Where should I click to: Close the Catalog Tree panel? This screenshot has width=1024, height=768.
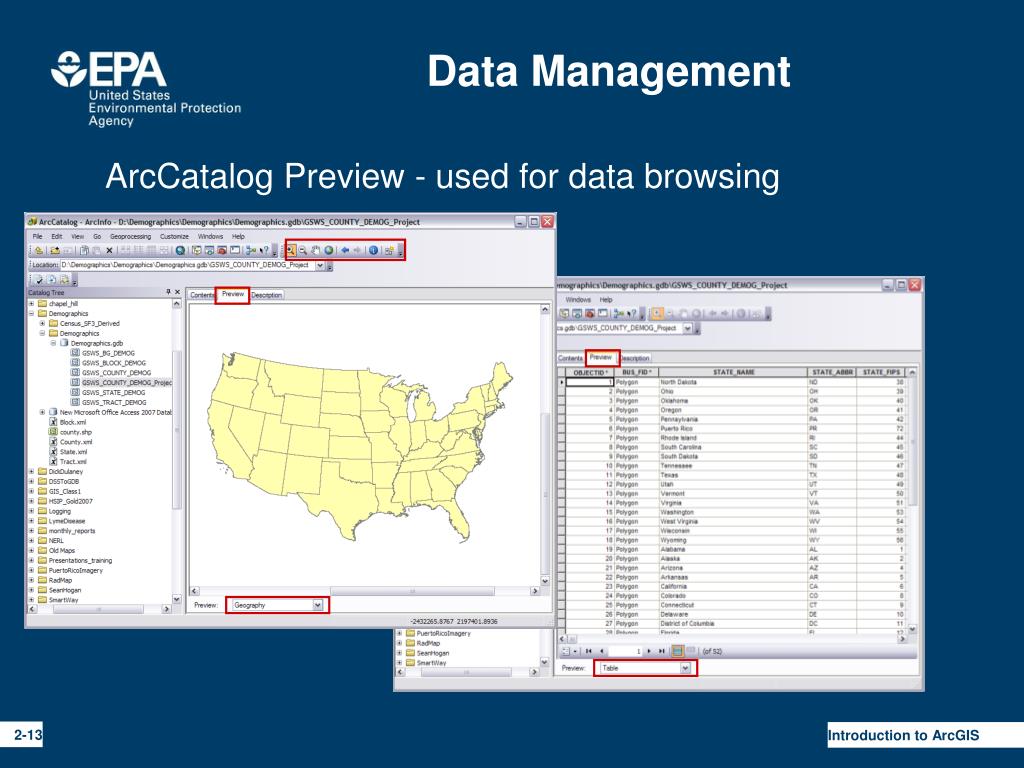click(177, 292)
